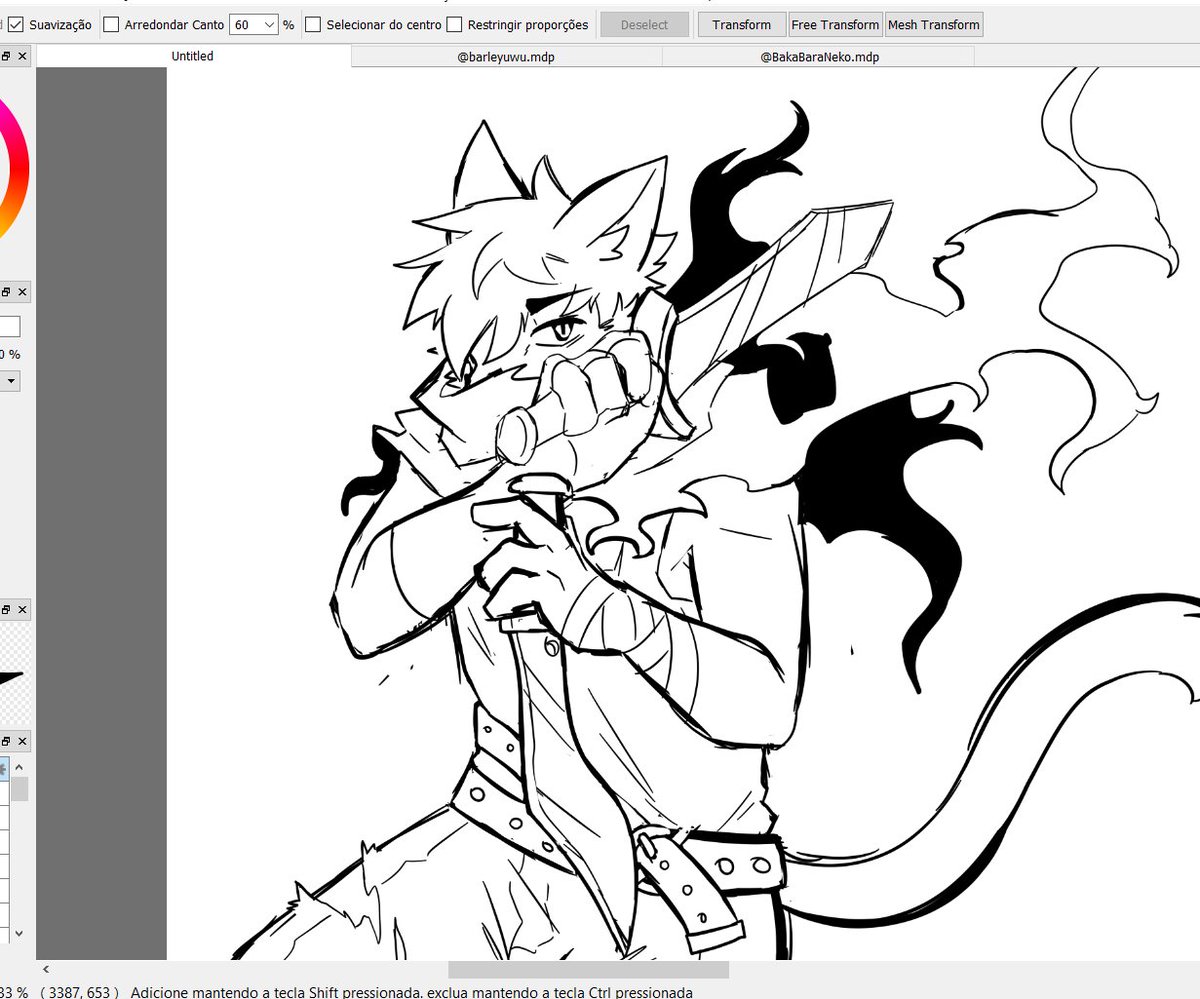Float the brush preview panel
The width and height of the screenshot is (1200, 999).
[5, 609]
